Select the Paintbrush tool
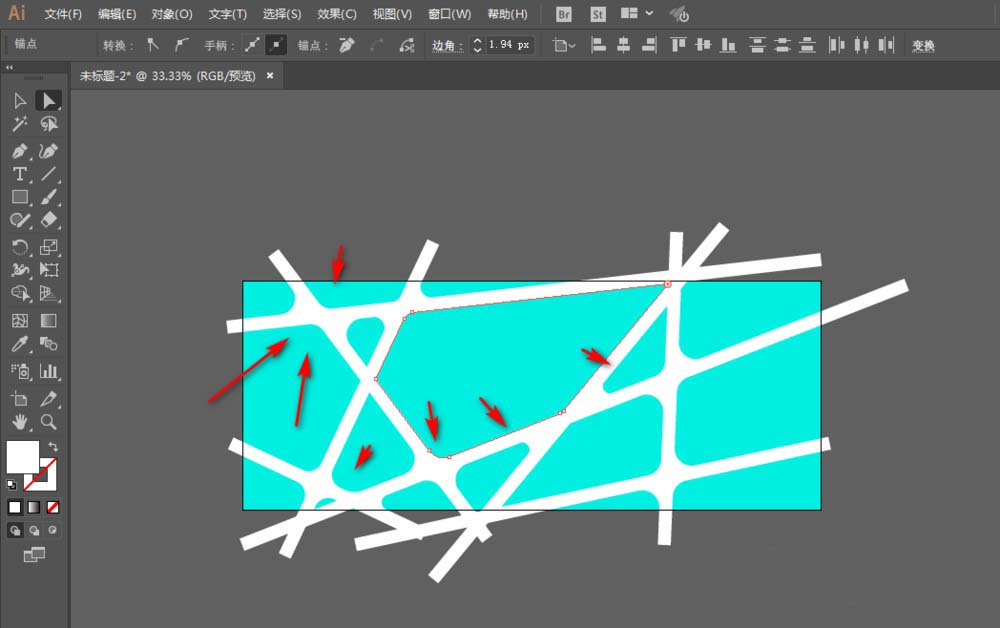Viewport: 1000px width, 628px height. [x=48, y=197]
